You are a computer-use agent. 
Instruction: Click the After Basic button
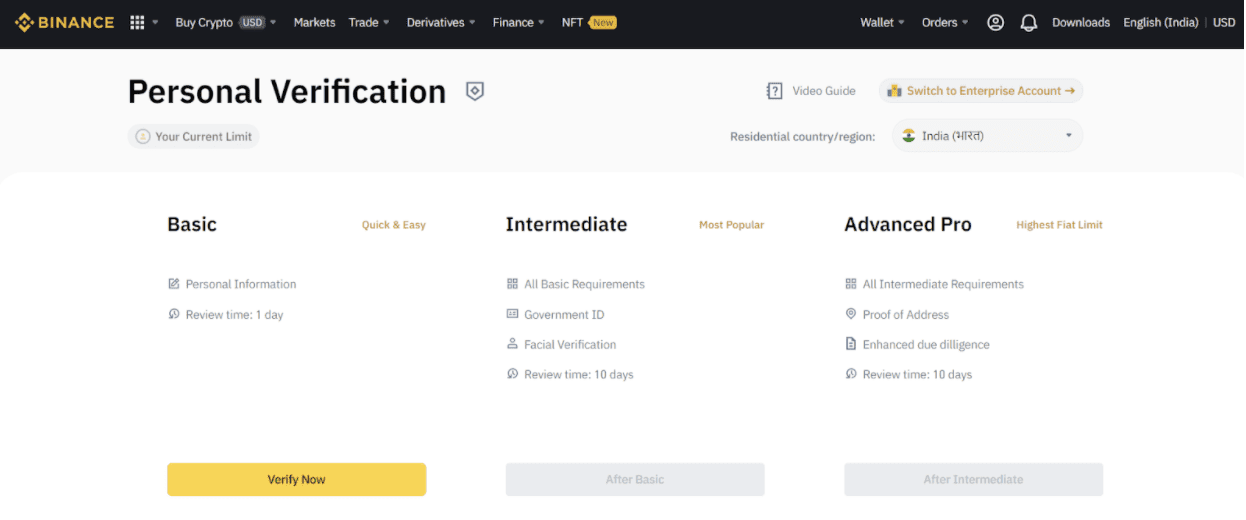635,479
